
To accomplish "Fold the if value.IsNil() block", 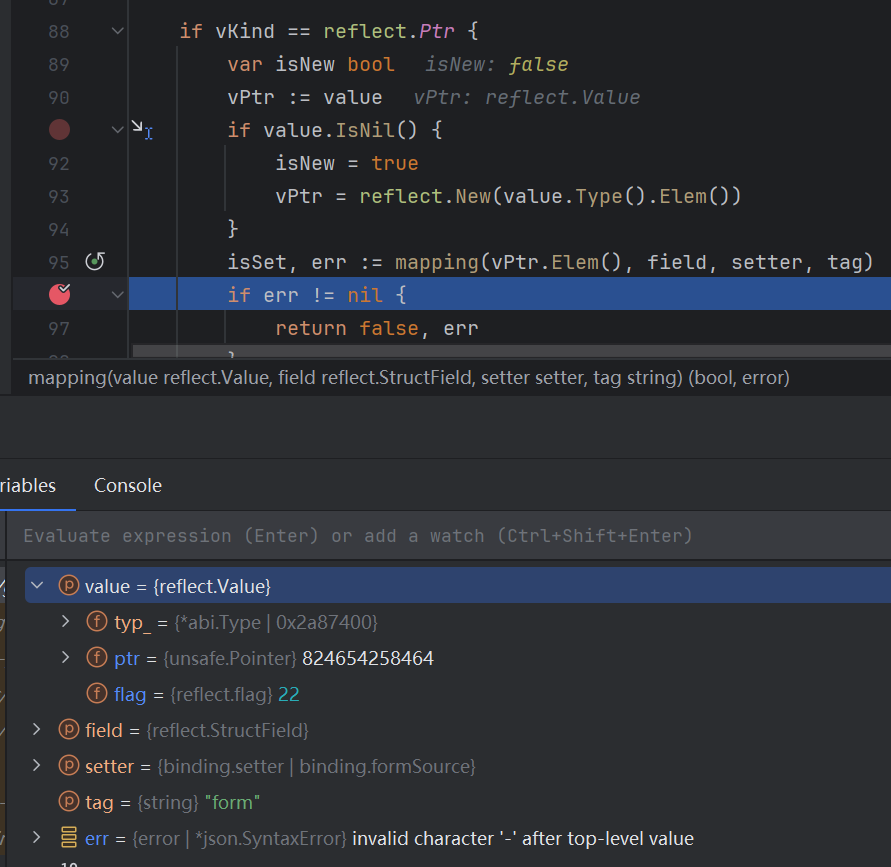I will click(x=118, y=130).
